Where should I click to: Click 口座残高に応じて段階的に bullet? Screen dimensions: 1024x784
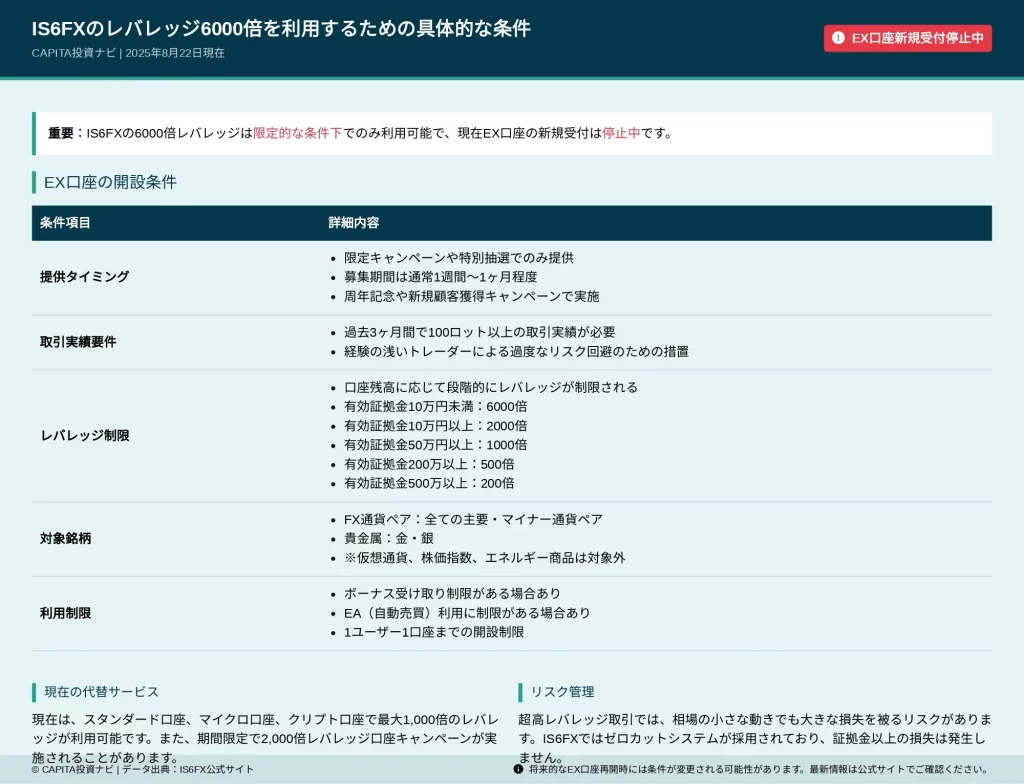tap(491, 387)
